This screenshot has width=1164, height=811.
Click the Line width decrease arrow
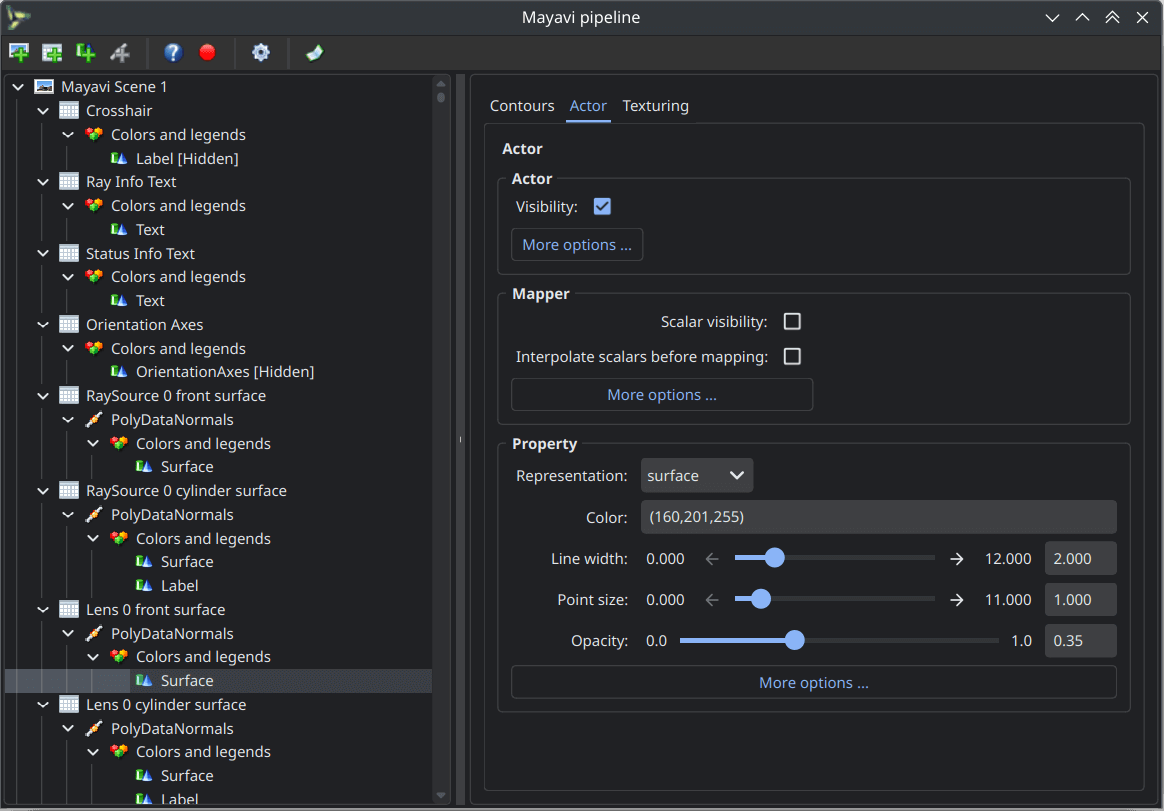pyautogui.click(x=712, y=558)
